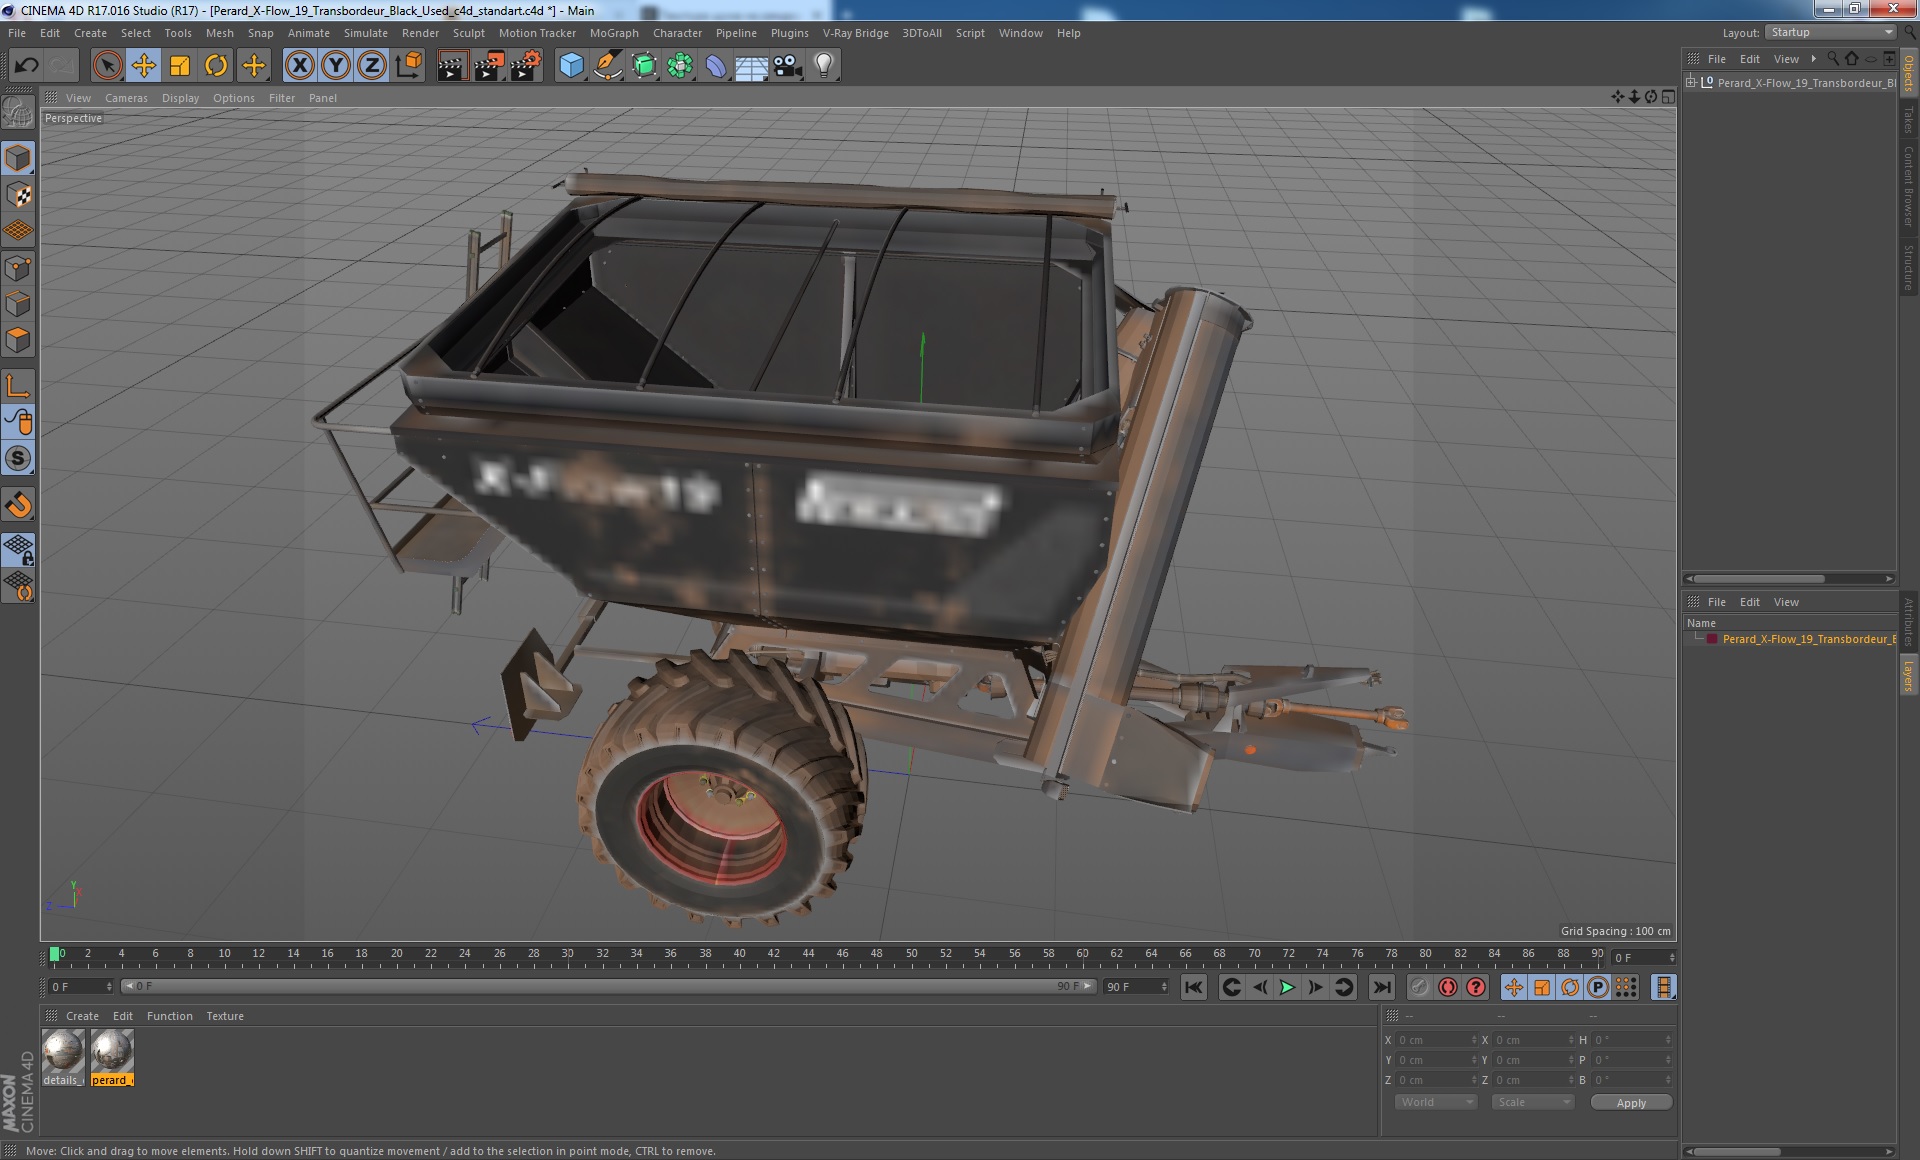Add a Cube primitive object
The height and width of the screenshot is (1160, 1920).
point(571,66)
